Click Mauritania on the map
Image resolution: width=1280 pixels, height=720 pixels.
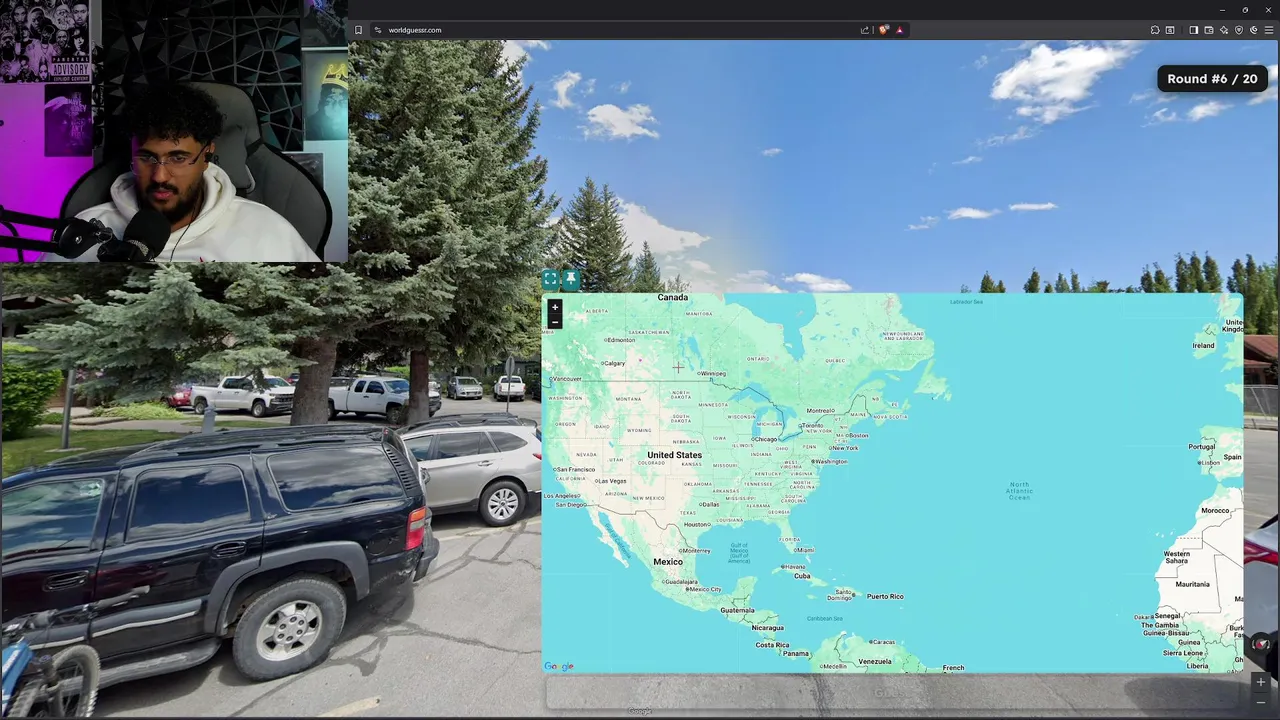[x=1193, y=584]
